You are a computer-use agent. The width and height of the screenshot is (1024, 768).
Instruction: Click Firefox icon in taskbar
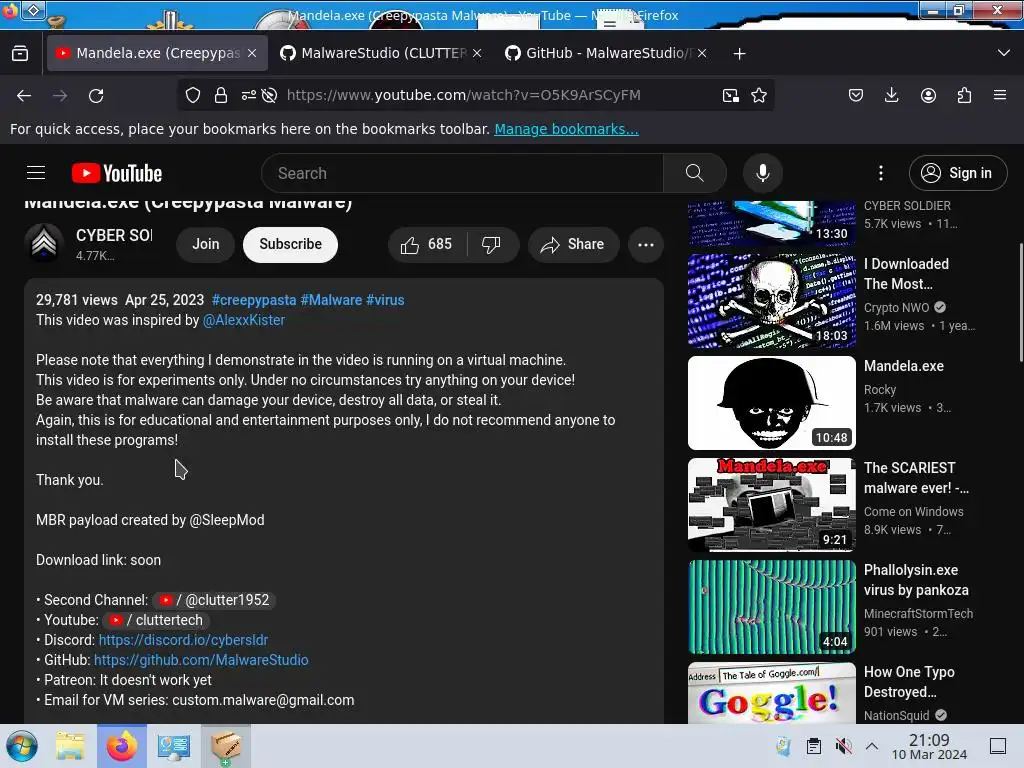121,746
